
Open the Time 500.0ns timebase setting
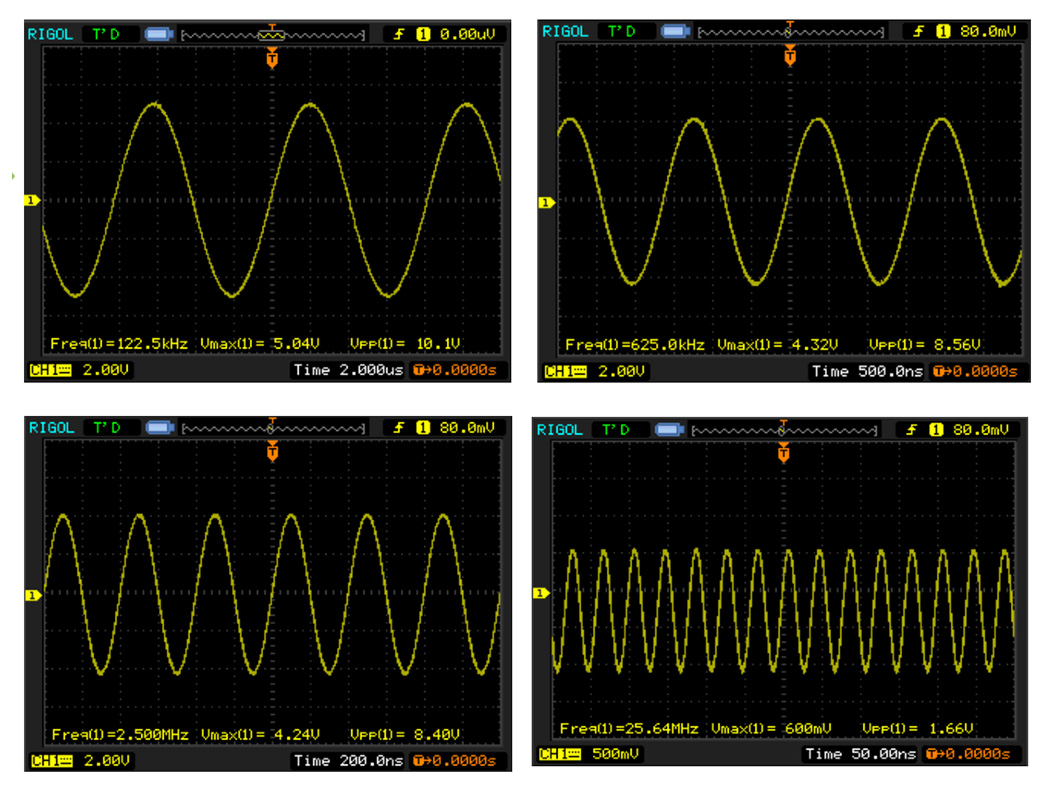pyautogui.click(x=866, y=372)
